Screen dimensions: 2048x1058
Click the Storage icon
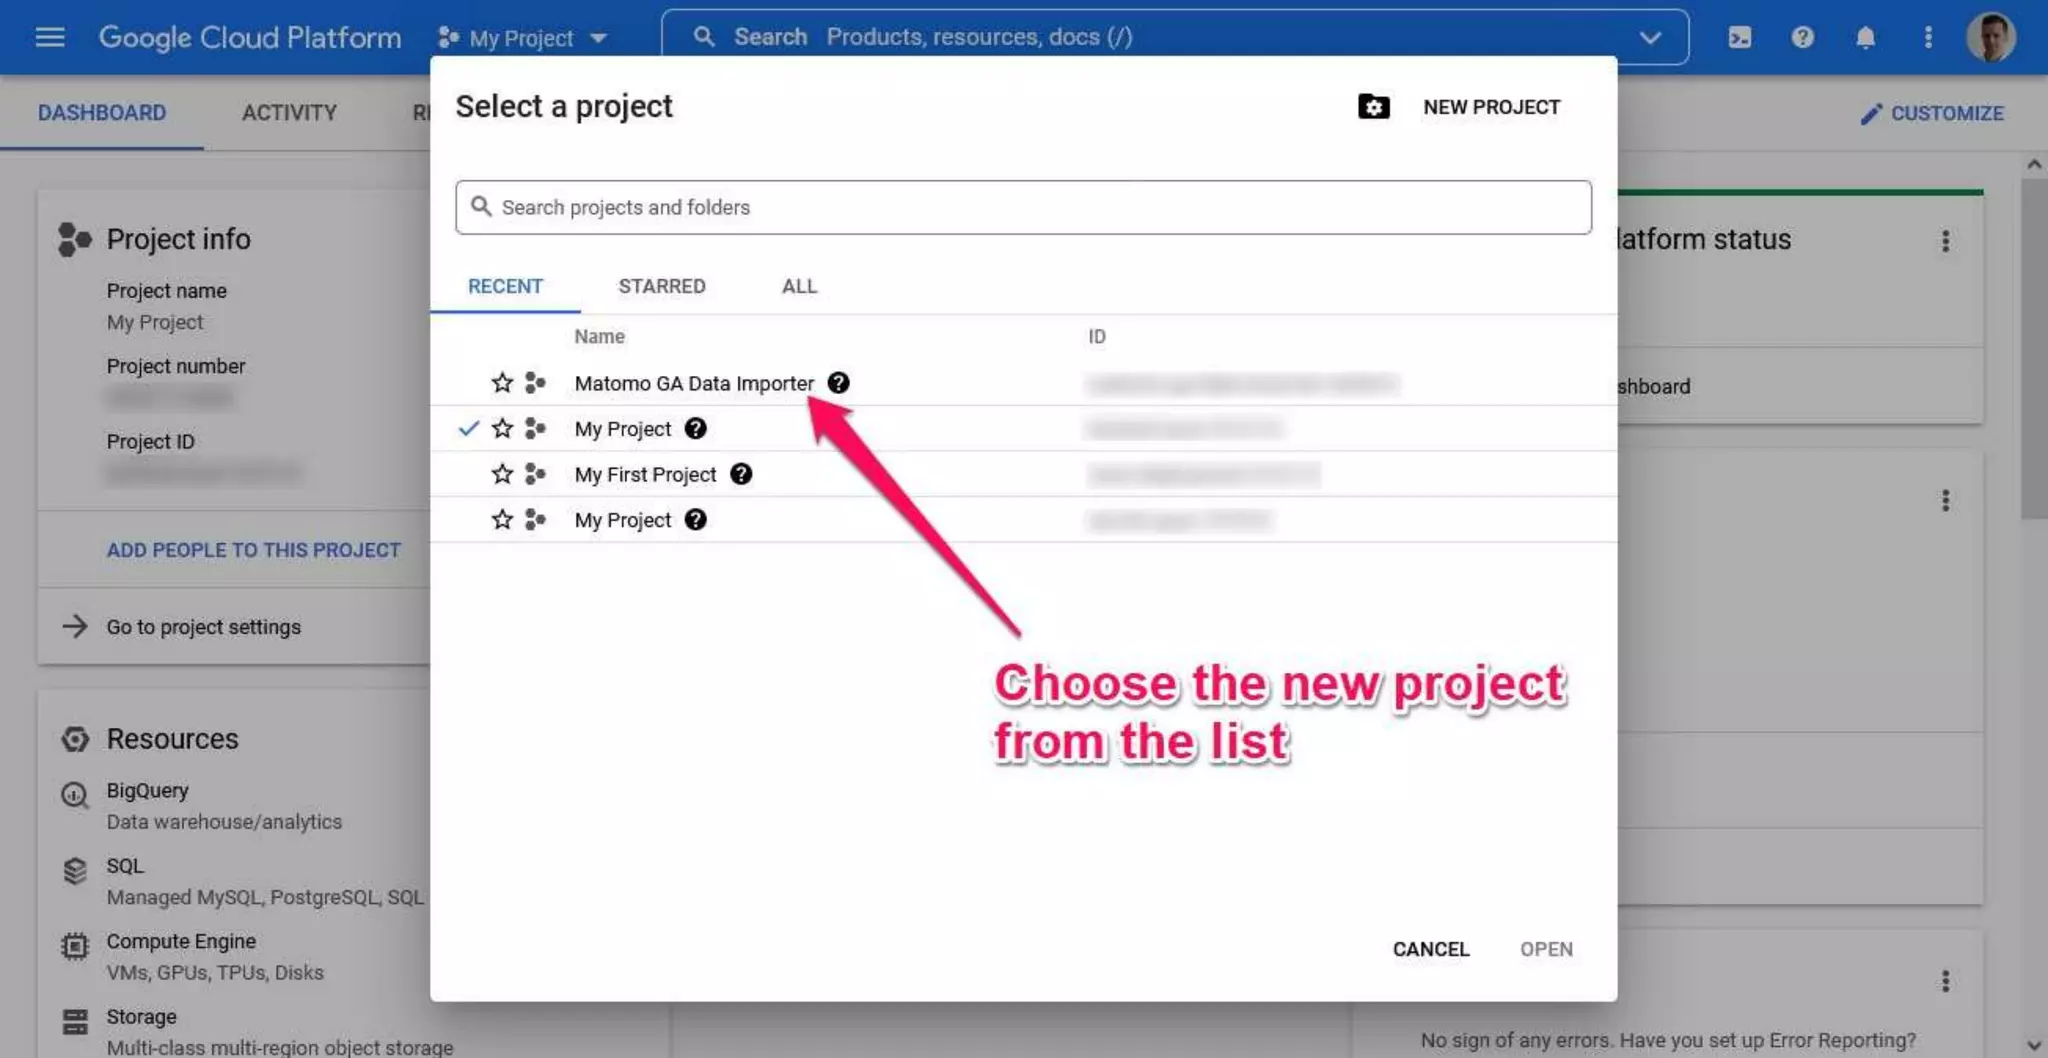(x=75, y=1022)
